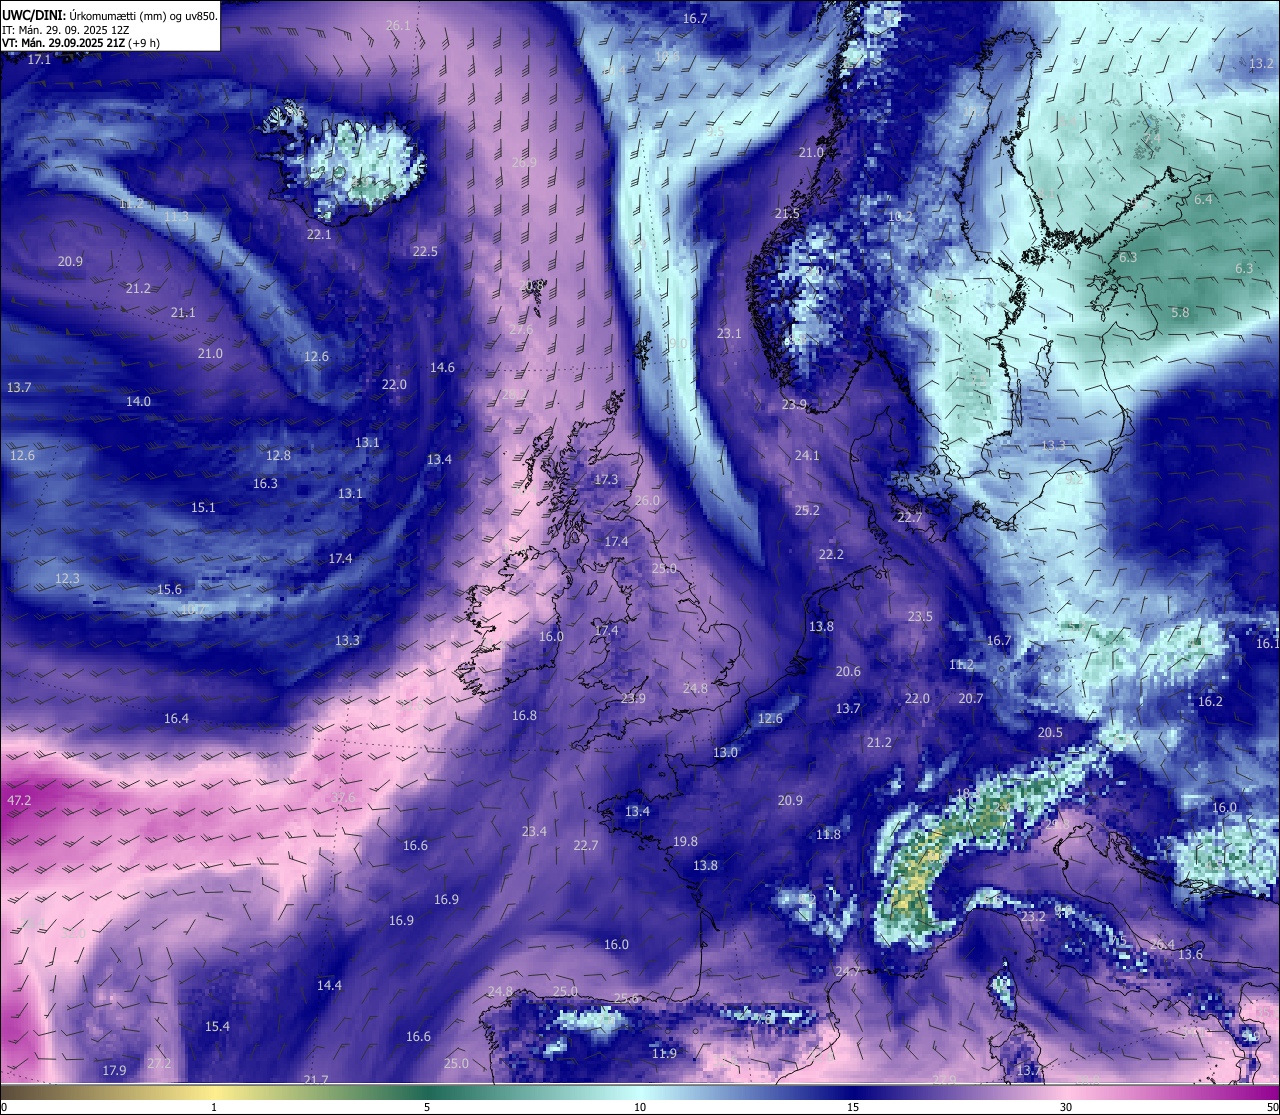Click the 14.0 map value
This screenshot has height=1115, width=1280.
click(138, 401)
